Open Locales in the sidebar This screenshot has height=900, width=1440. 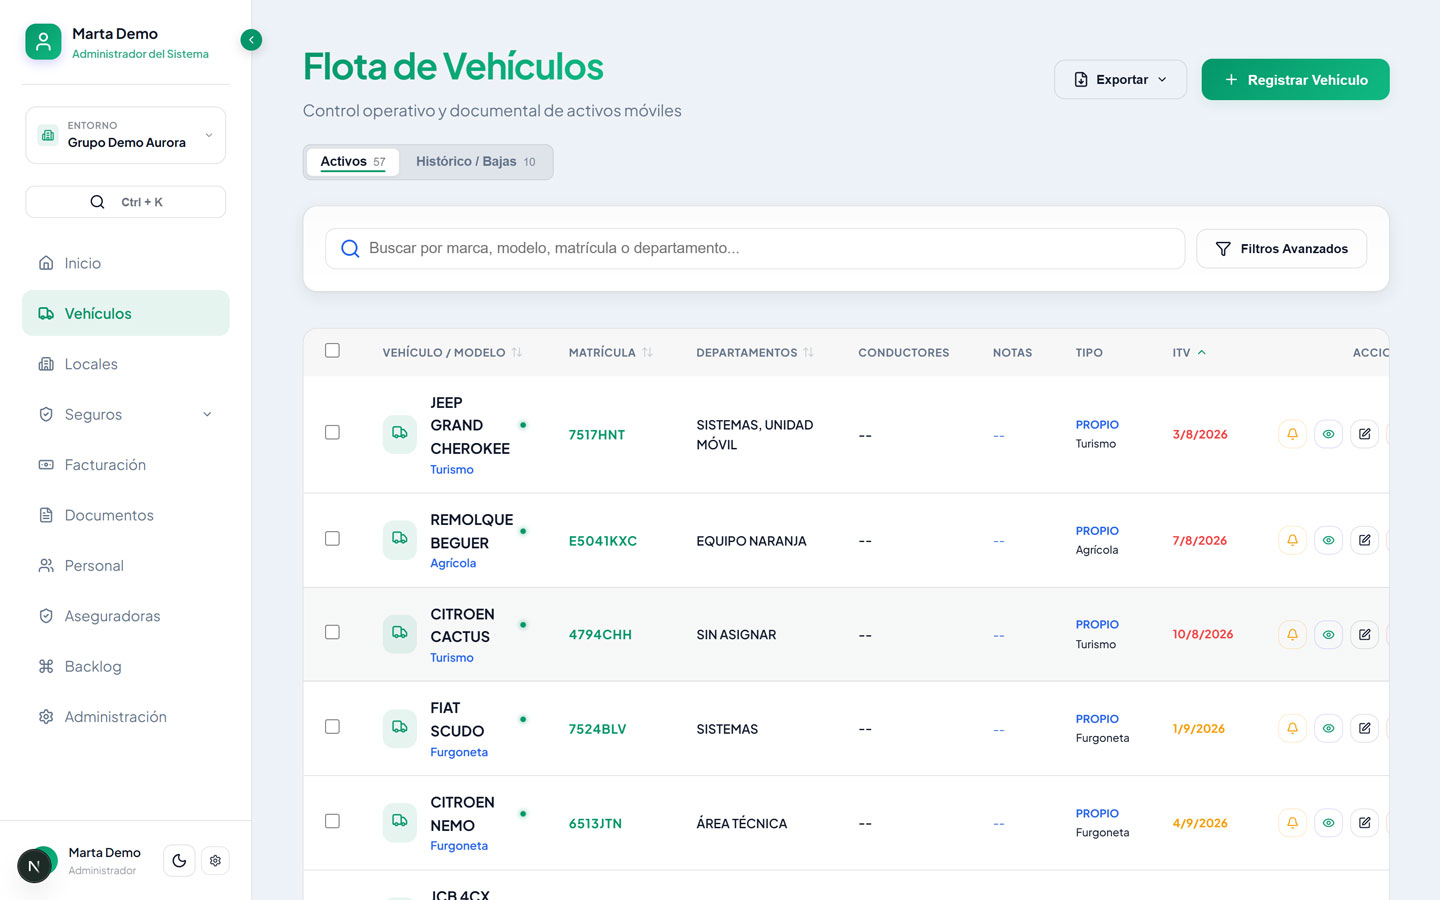126,364
